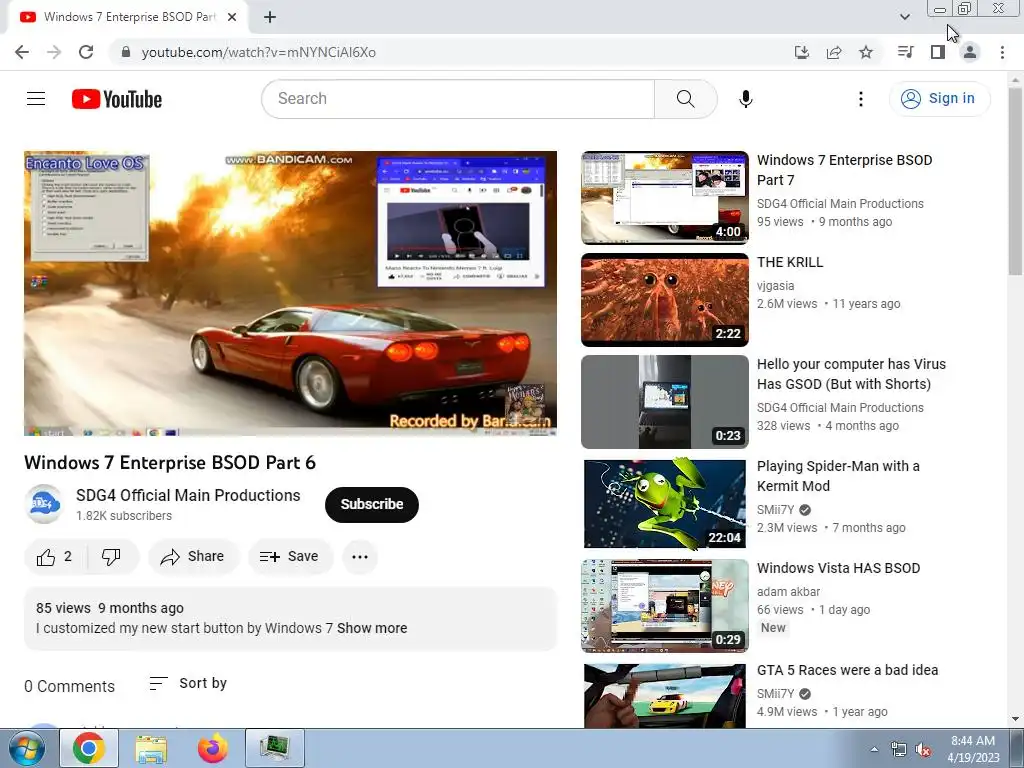Share this page via address bar icon

click(x=834, y=52)
